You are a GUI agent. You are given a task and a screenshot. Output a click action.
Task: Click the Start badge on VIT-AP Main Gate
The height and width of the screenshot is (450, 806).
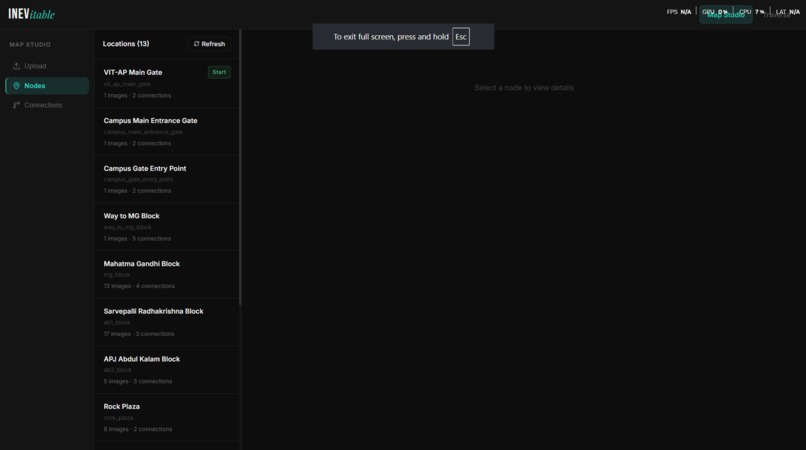(219, 72)
